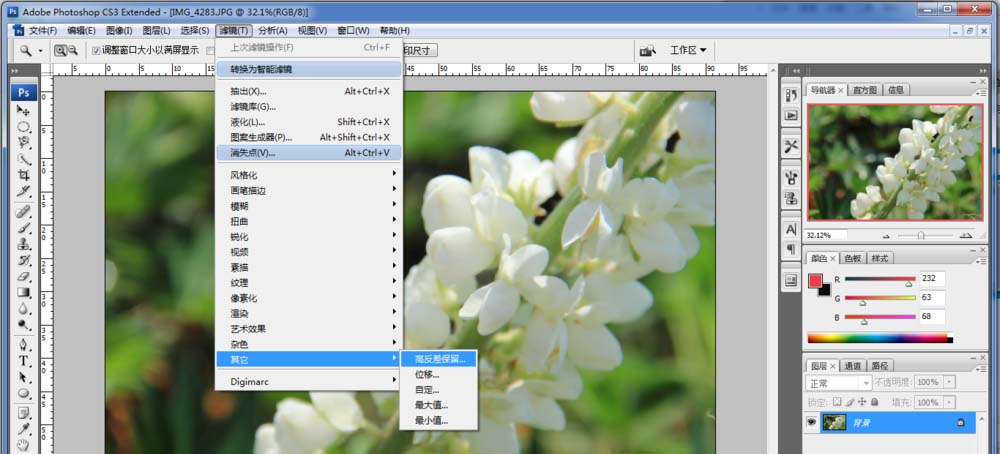Click the navigator zoom percentage field
The image size is (1000, 454).
pyautogui.click(x=827, y=235)
